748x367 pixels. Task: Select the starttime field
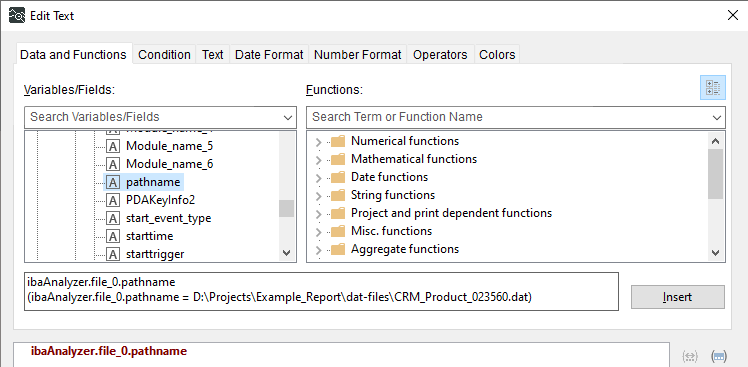coord(149,236)
